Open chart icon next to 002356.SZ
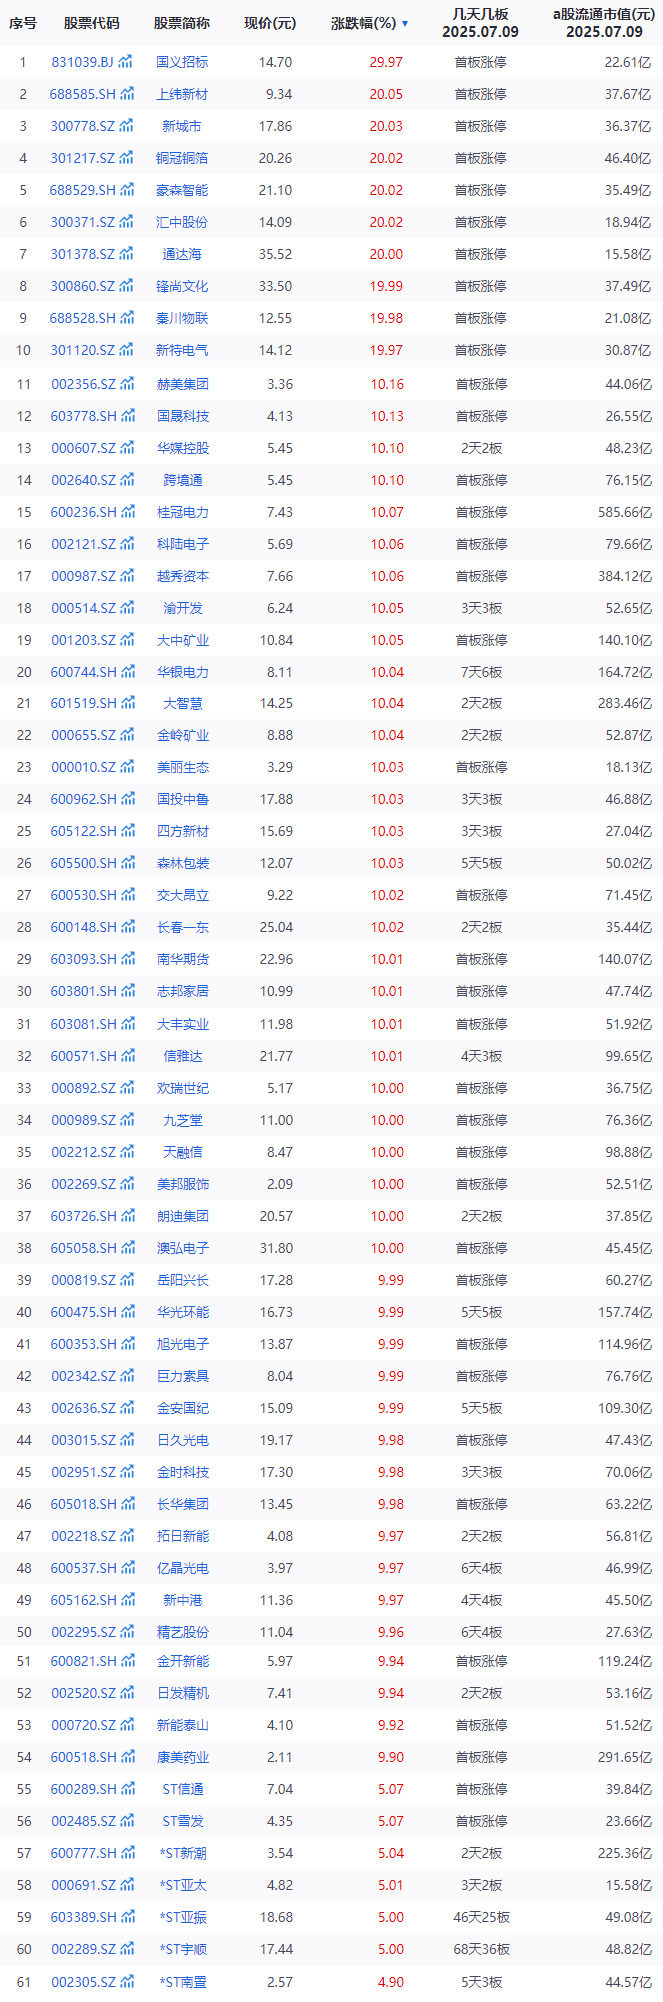The height and width of the screenshot is (2002, 663). pyautogui.click(x=125, y=384)
